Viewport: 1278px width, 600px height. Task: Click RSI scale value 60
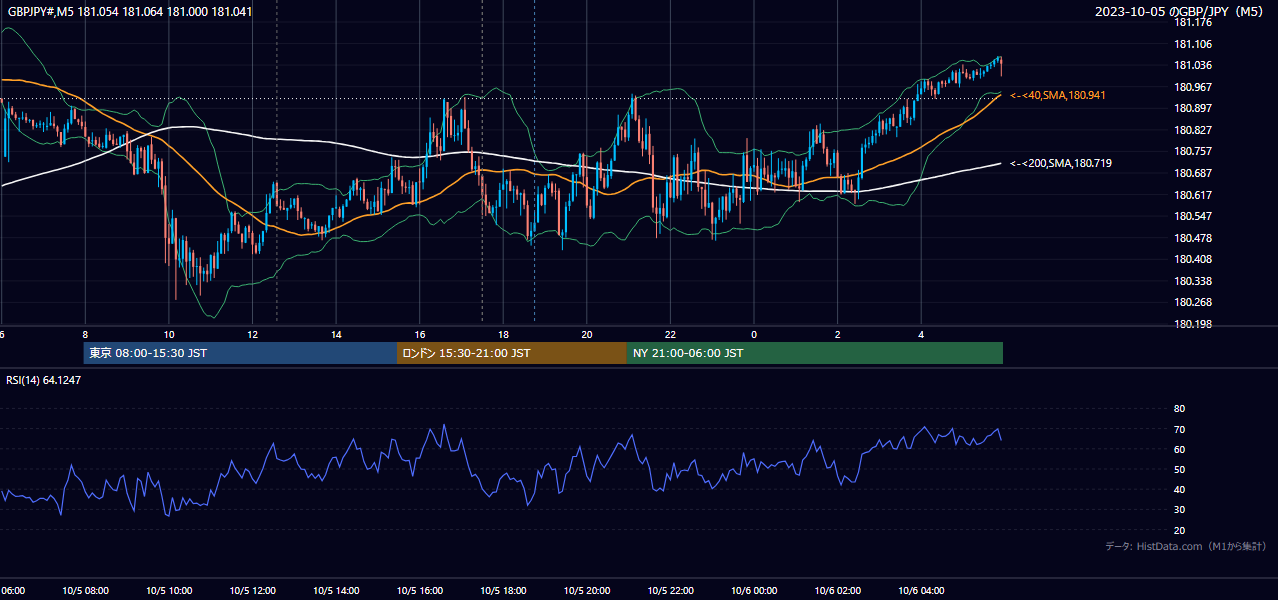[1179, 449]
